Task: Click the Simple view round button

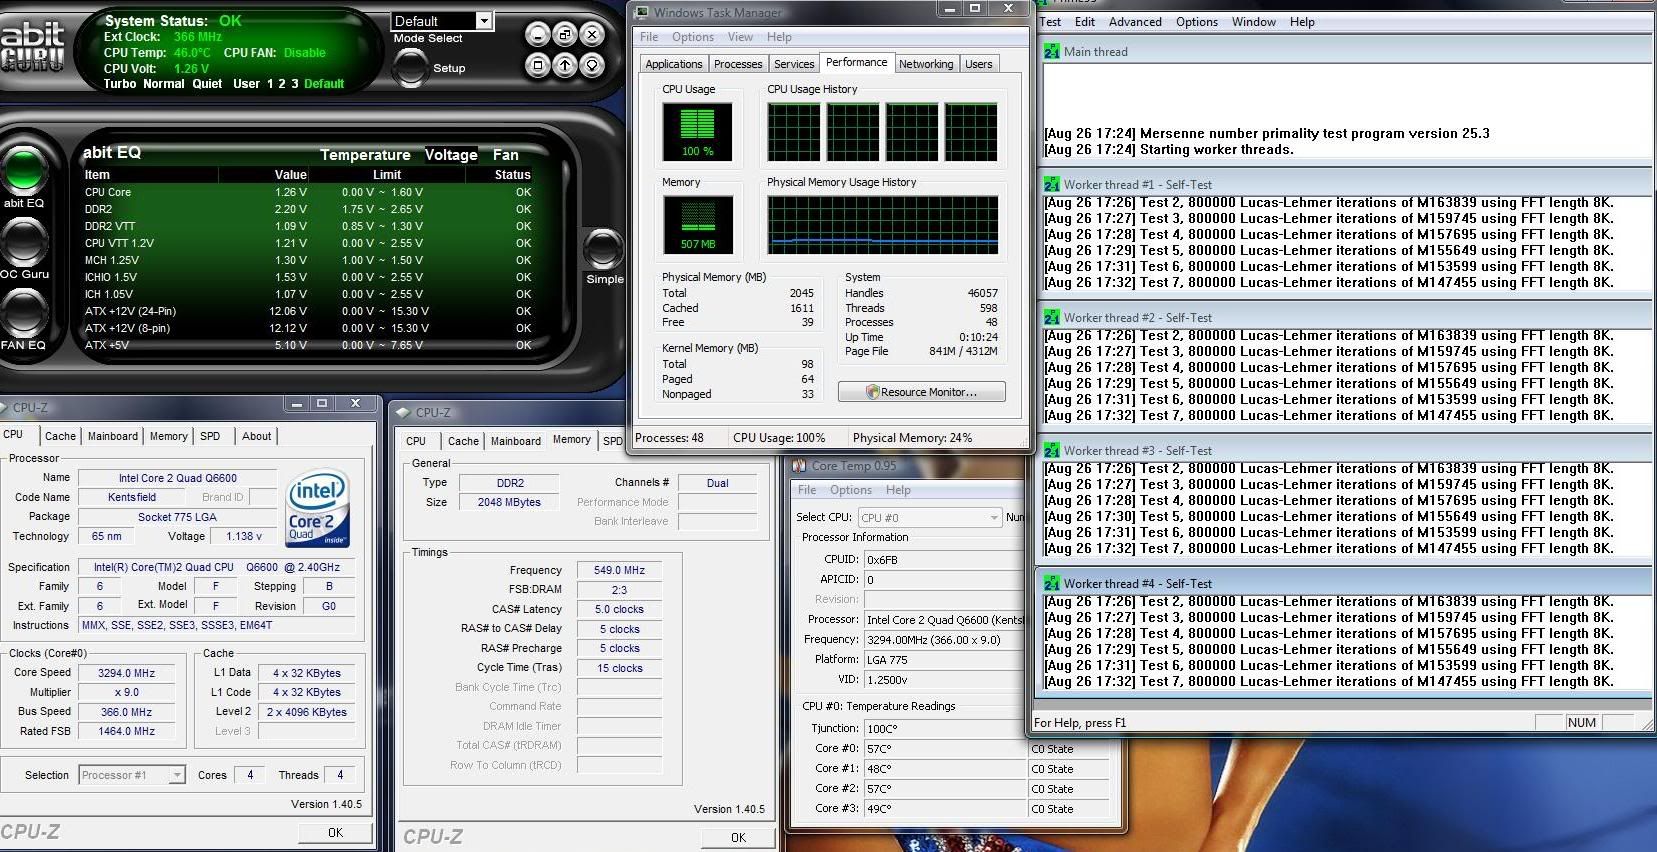Action: [x=603, y=249]
